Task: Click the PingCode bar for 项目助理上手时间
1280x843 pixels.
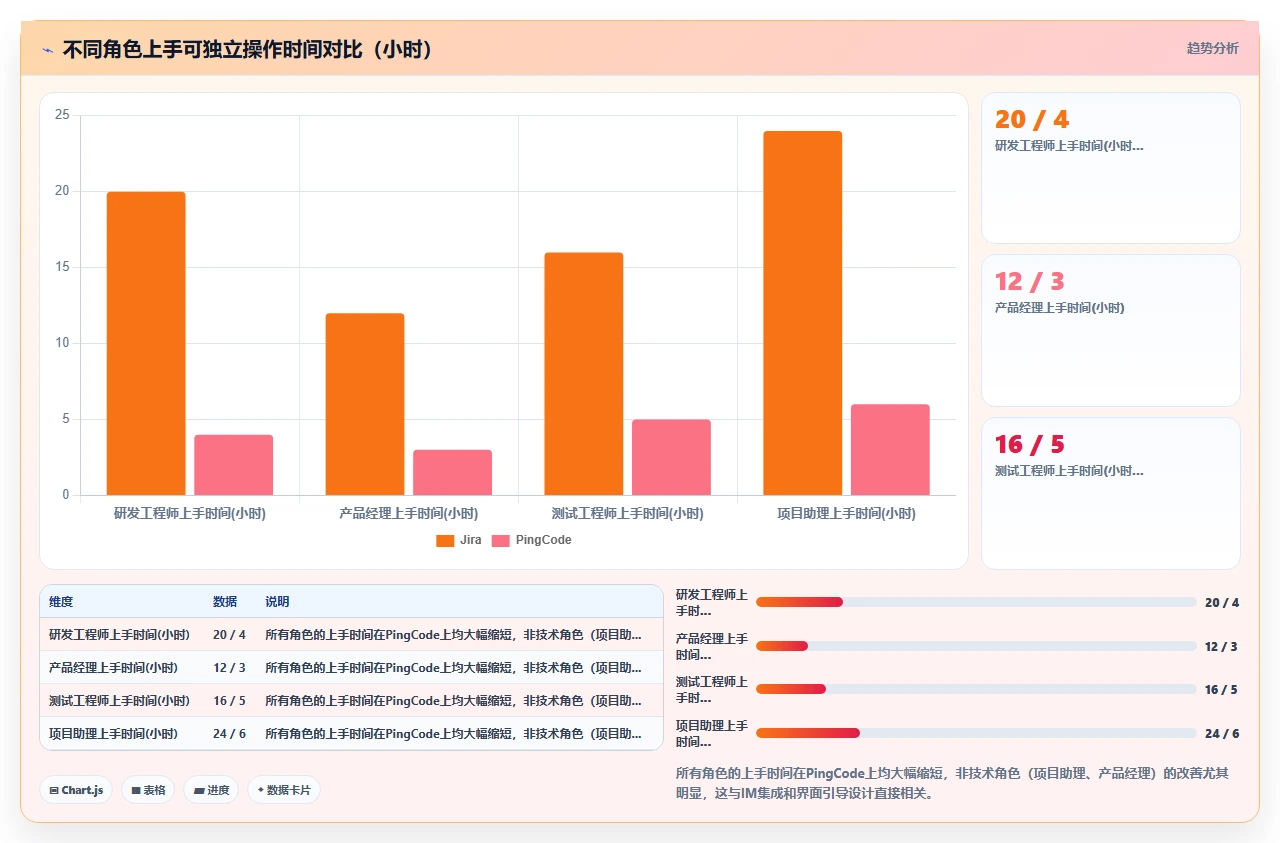Action: [891, 450]
